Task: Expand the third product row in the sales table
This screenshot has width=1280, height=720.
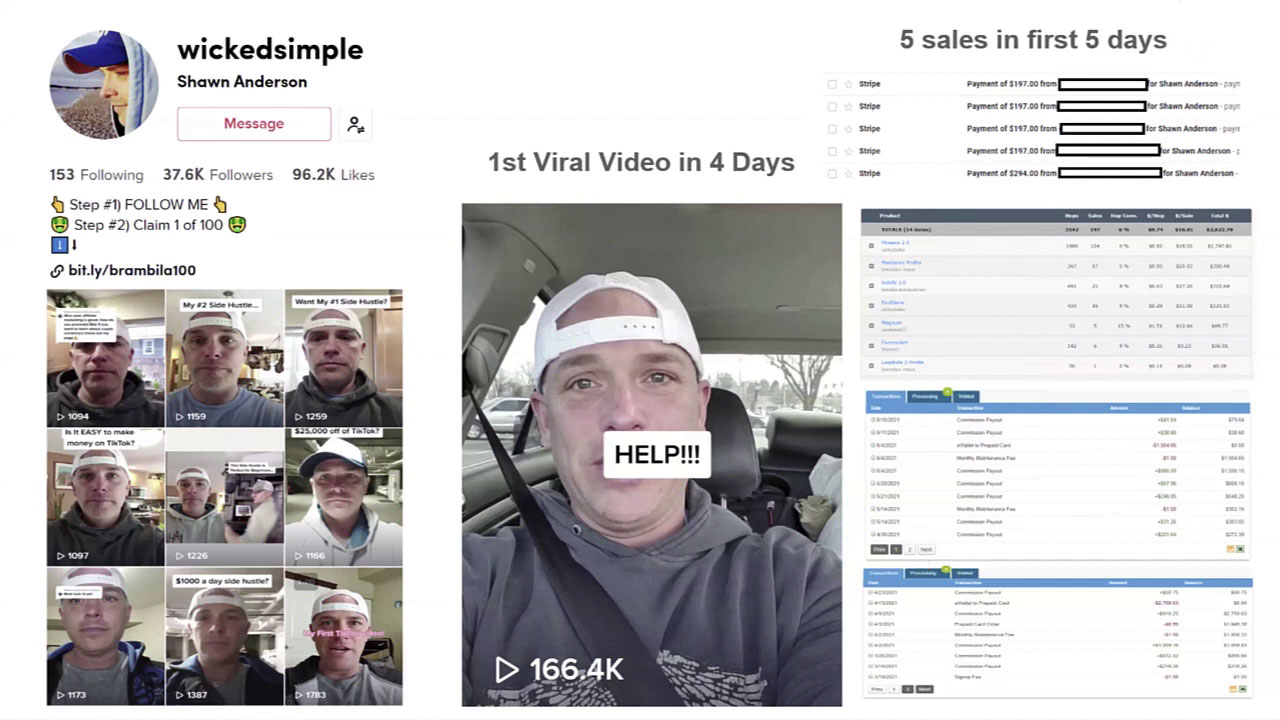Action: (871, 285)
